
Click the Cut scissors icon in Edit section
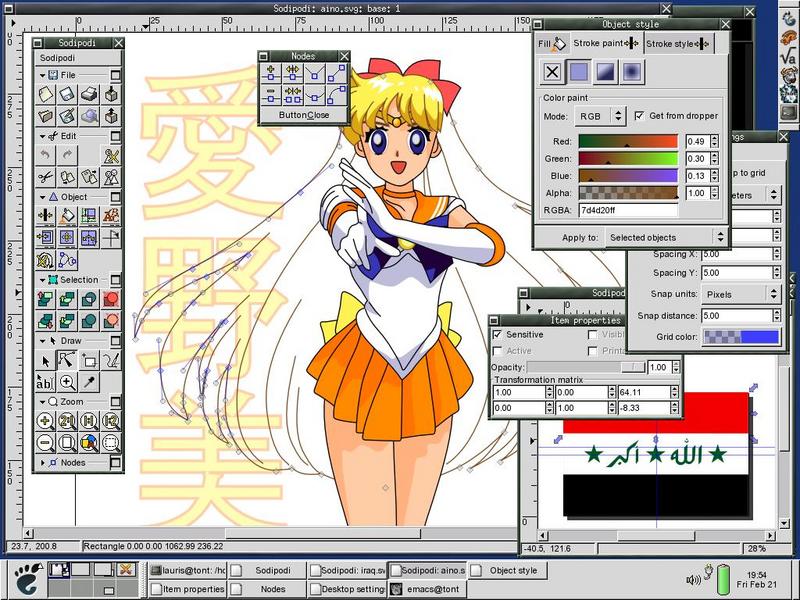(x=45, y=177)
